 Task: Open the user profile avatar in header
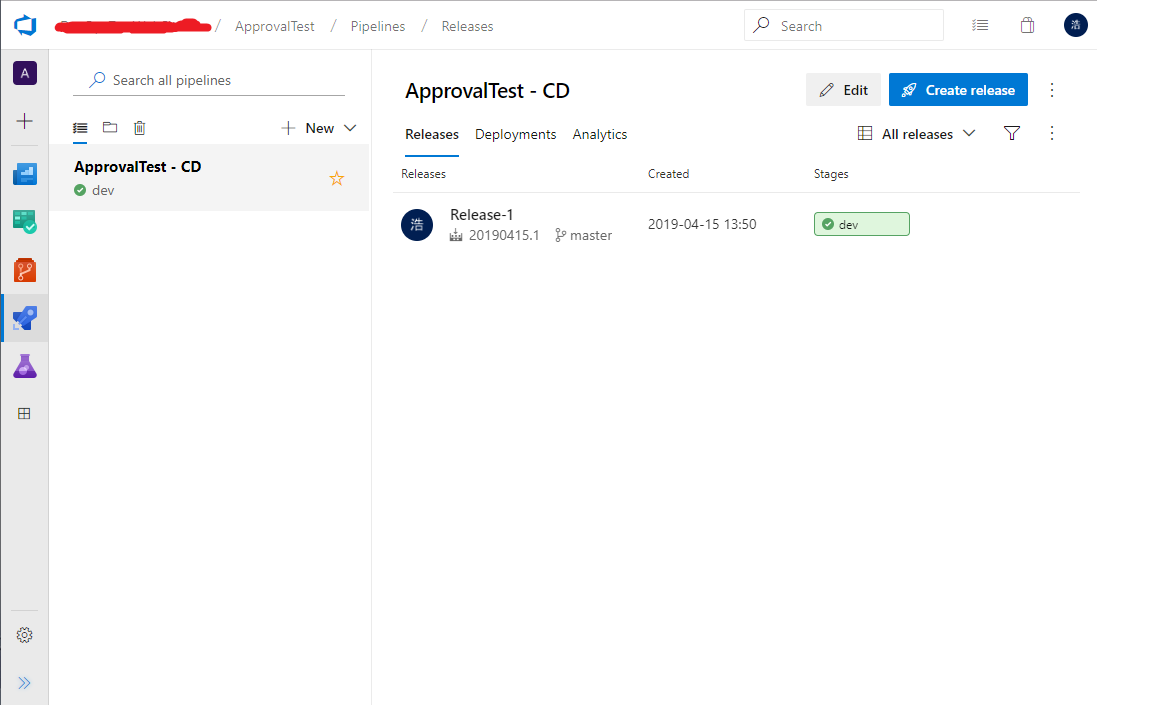pyautogui.click(x=1076, y=25)
